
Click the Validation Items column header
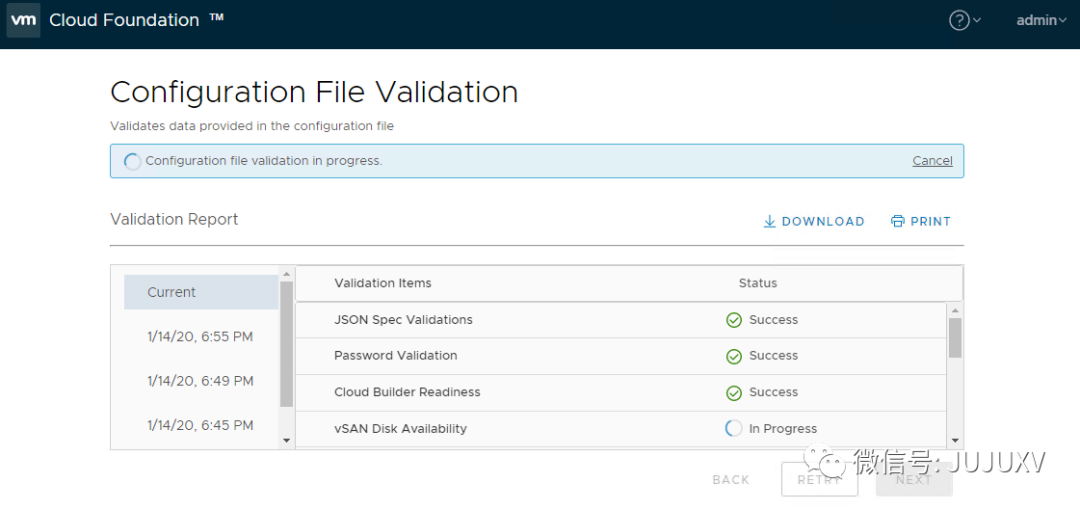(383, 283)
